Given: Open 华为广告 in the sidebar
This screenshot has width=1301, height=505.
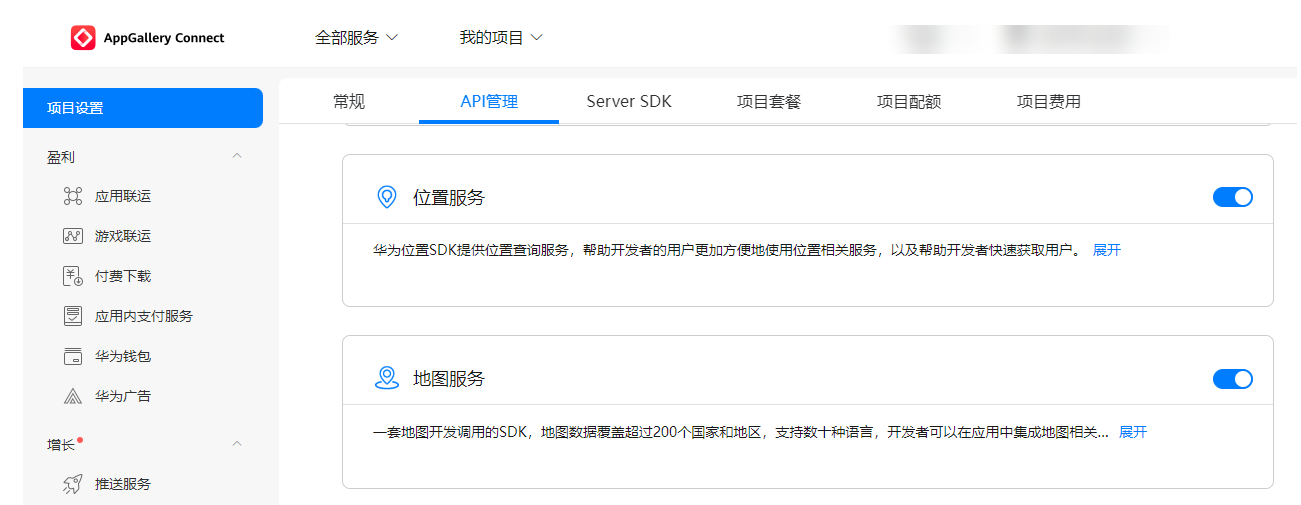Looking at the screenshot, I should coord(123,396).
